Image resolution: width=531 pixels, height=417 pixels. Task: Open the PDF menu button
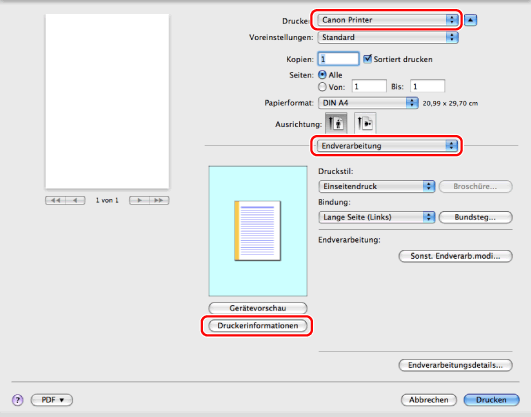[x=52, y=400]
